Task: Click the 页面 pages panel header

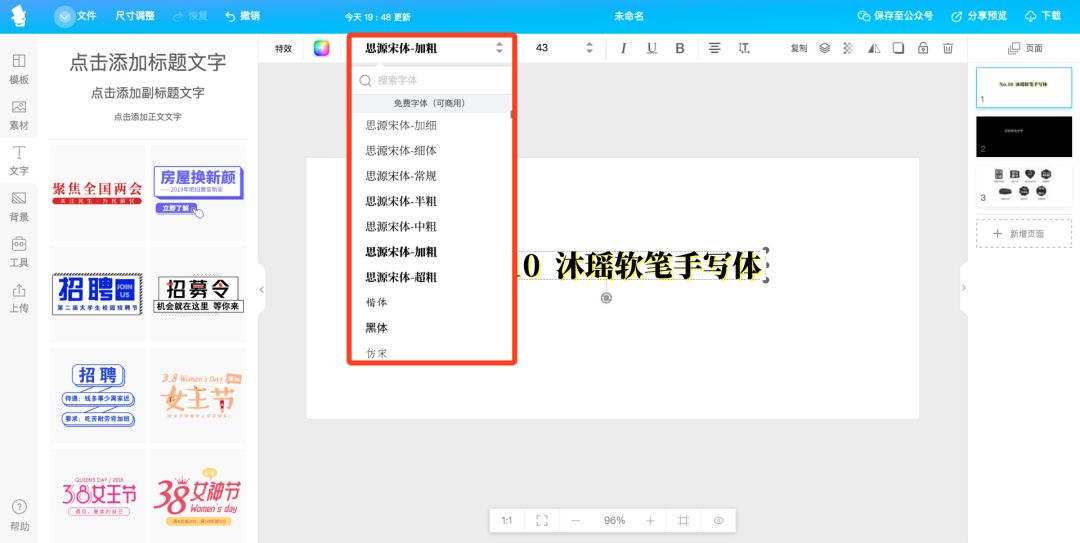Action: tap(1025, 48)
